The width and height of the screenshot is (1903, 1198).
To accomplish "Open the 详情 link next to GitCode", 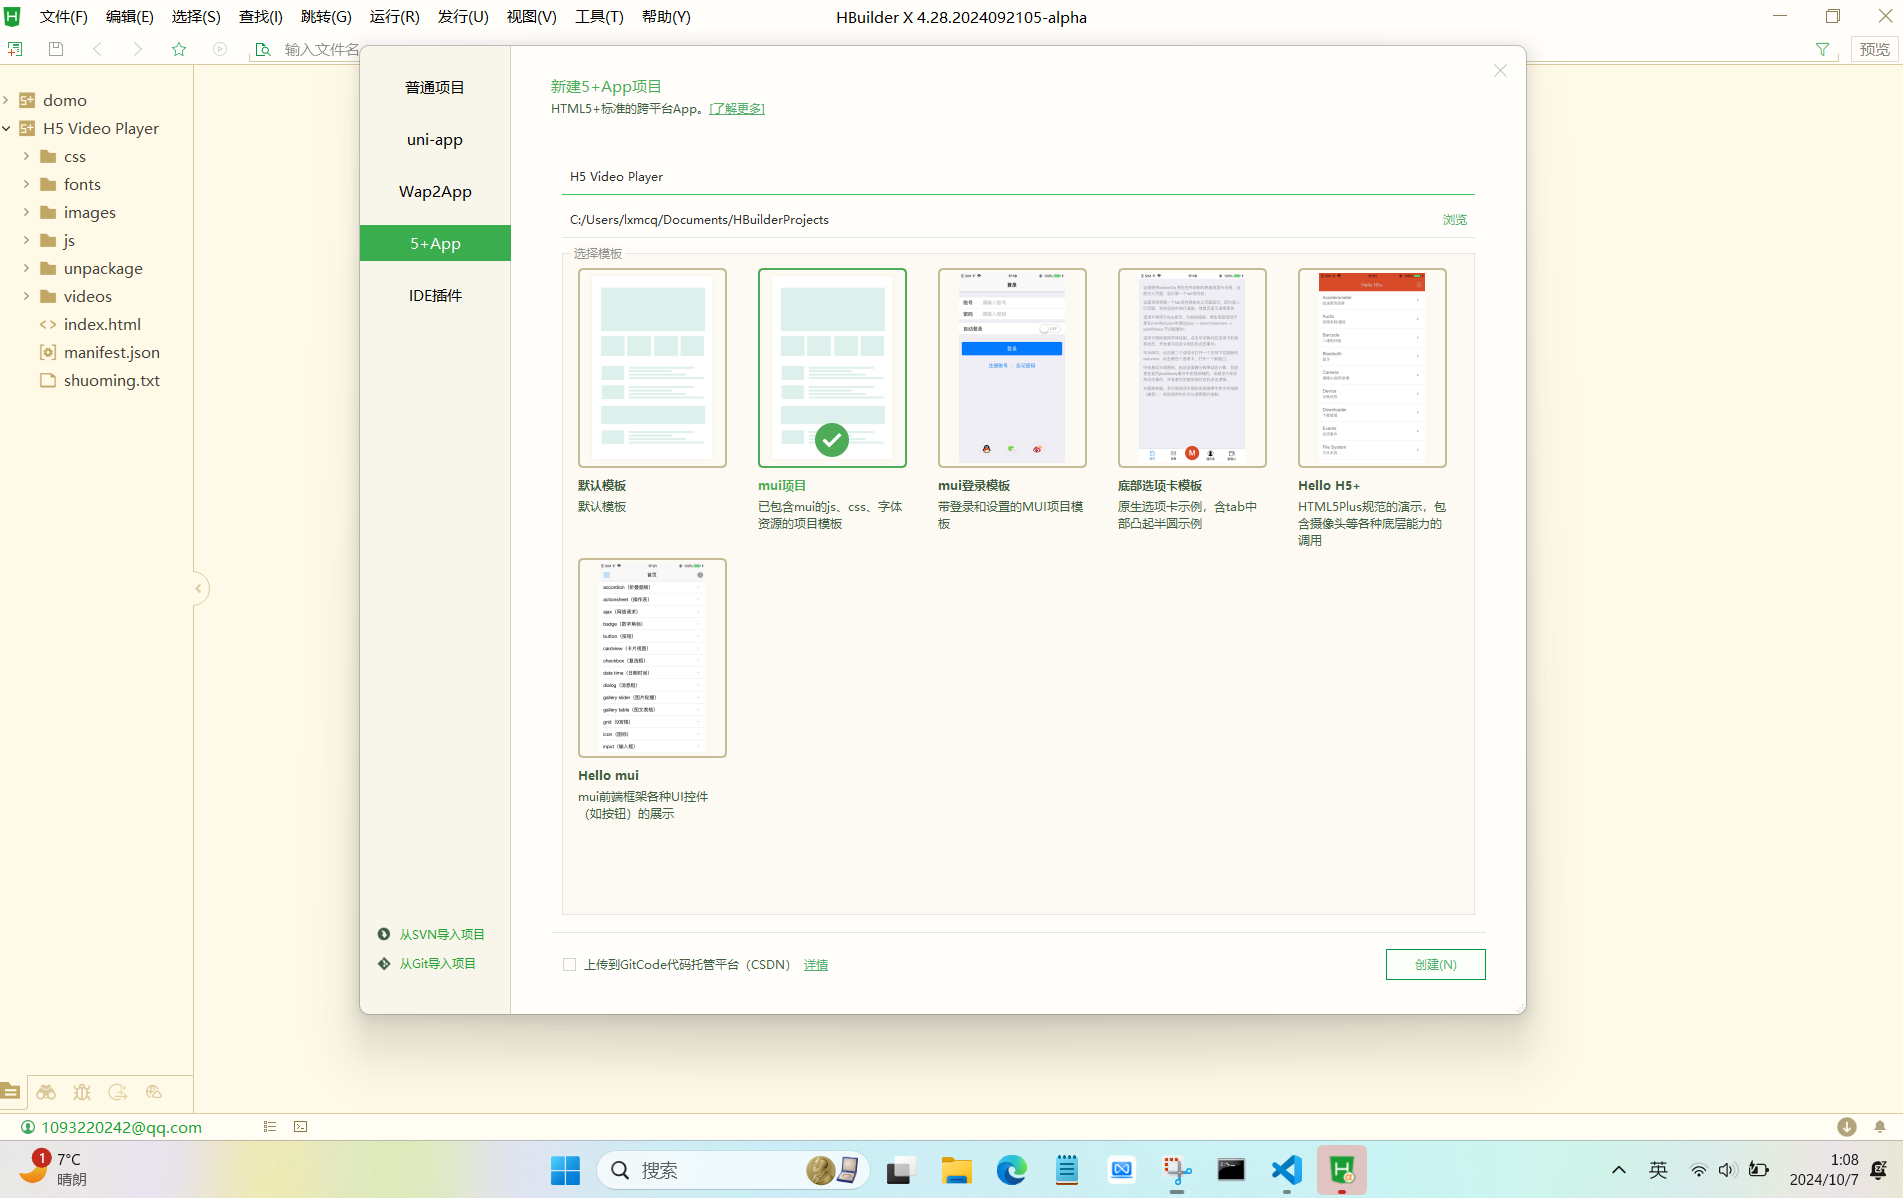I will 816,965.
